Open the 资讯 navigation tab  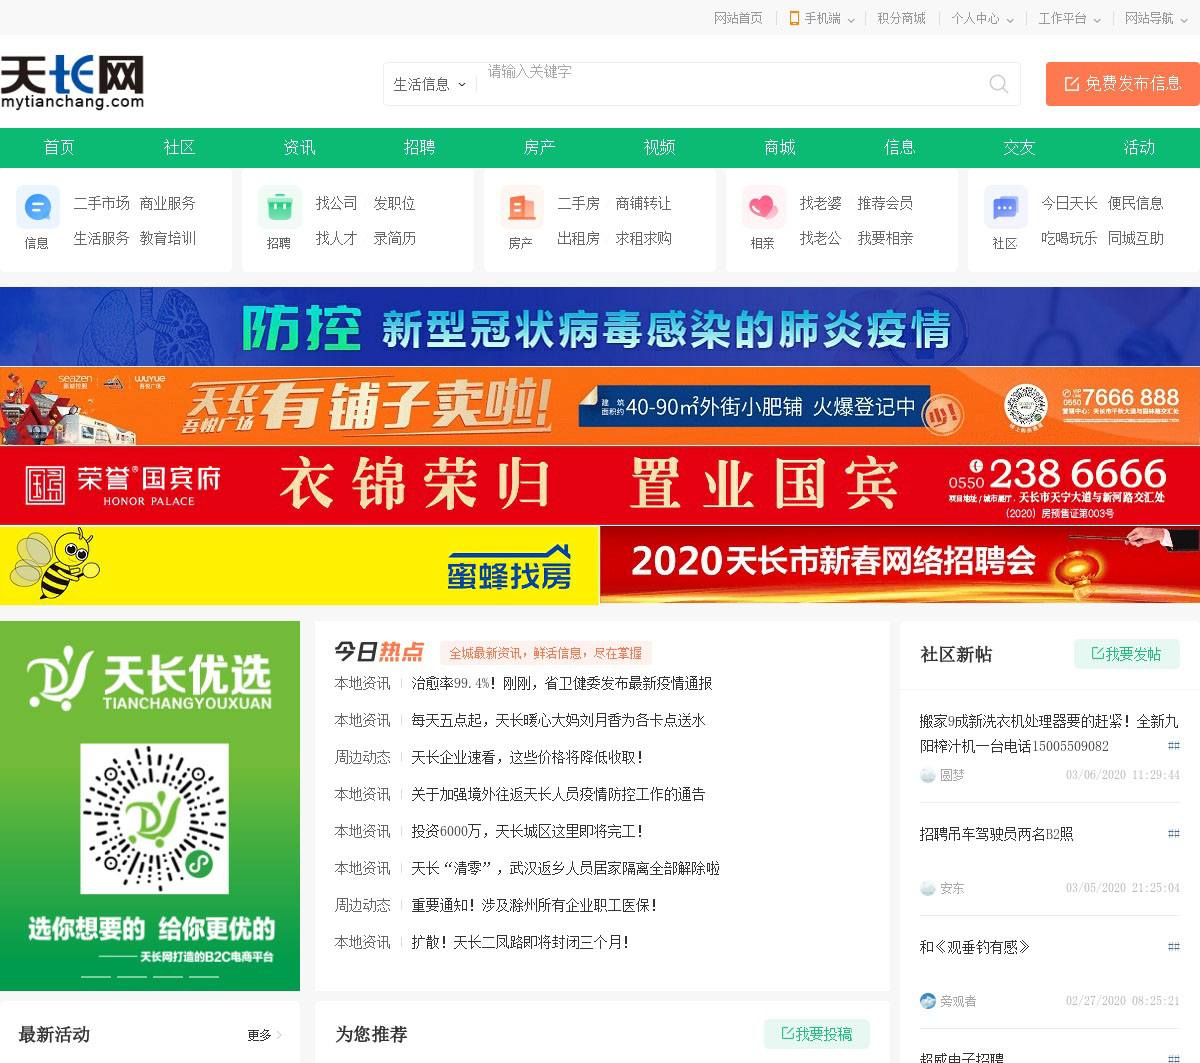299,147
